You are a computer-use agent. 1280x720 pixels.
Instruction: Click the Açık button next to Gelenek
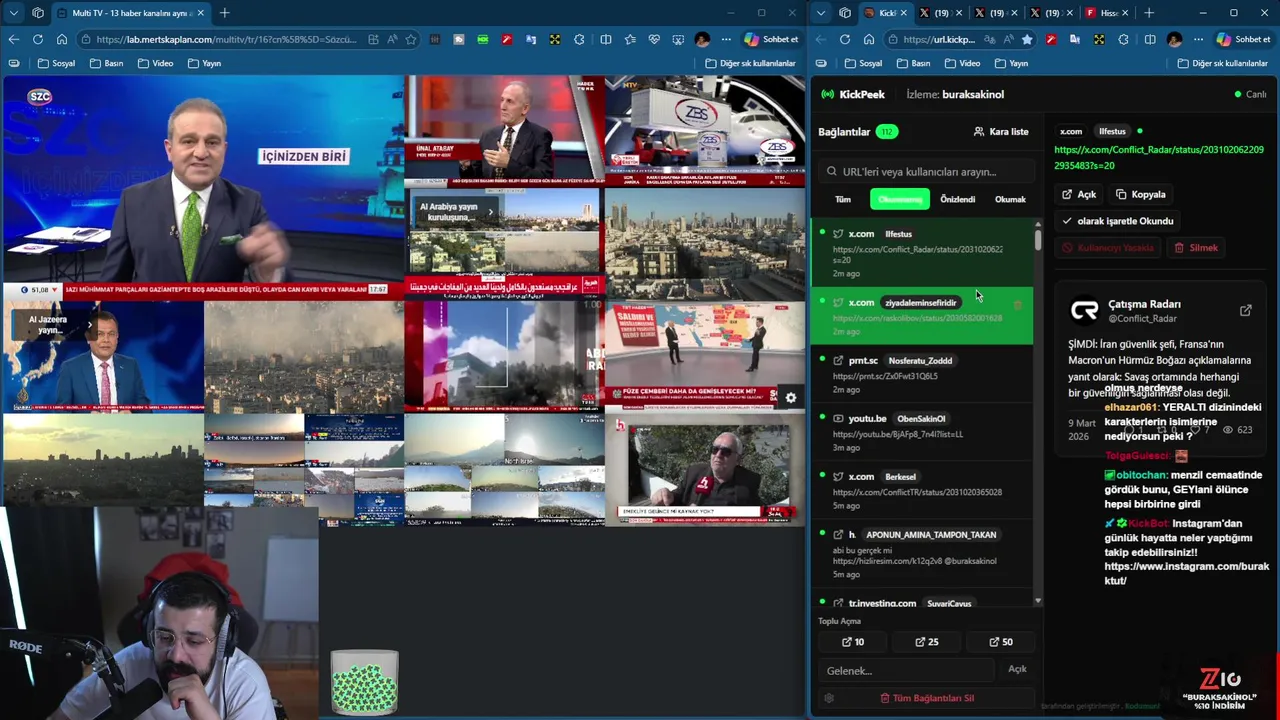(x=1017, y=669)
